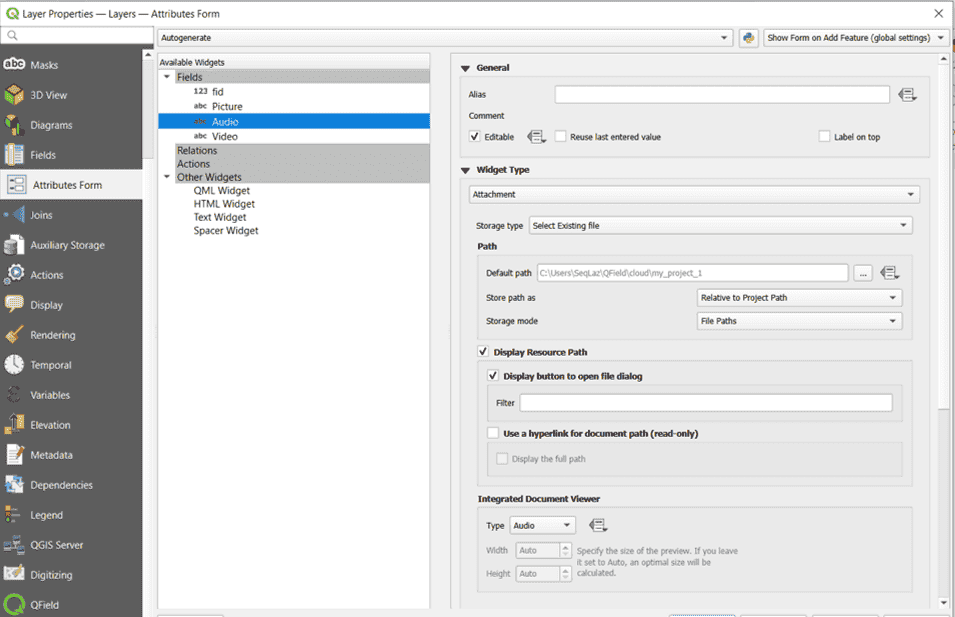The height and width of the screenshot is (617, 955).
Task: Uncheck the Editable checkbox
Action: 475,137
